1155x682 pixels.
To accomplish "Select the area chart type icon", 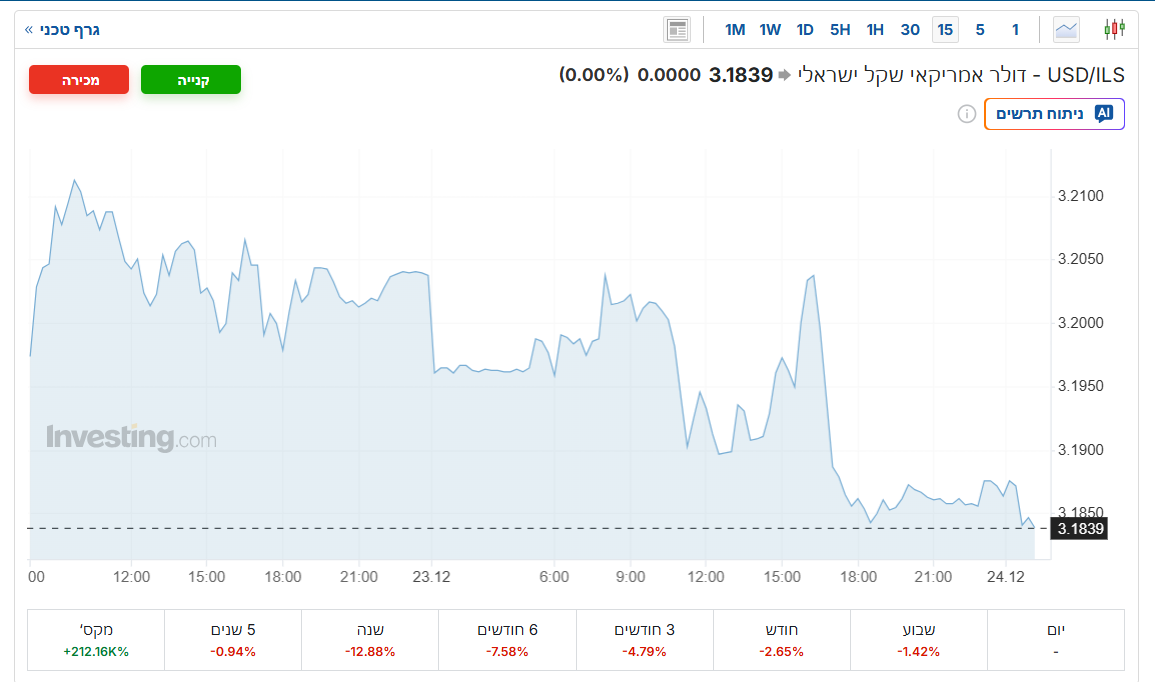I will click(x=1067, y=29).
